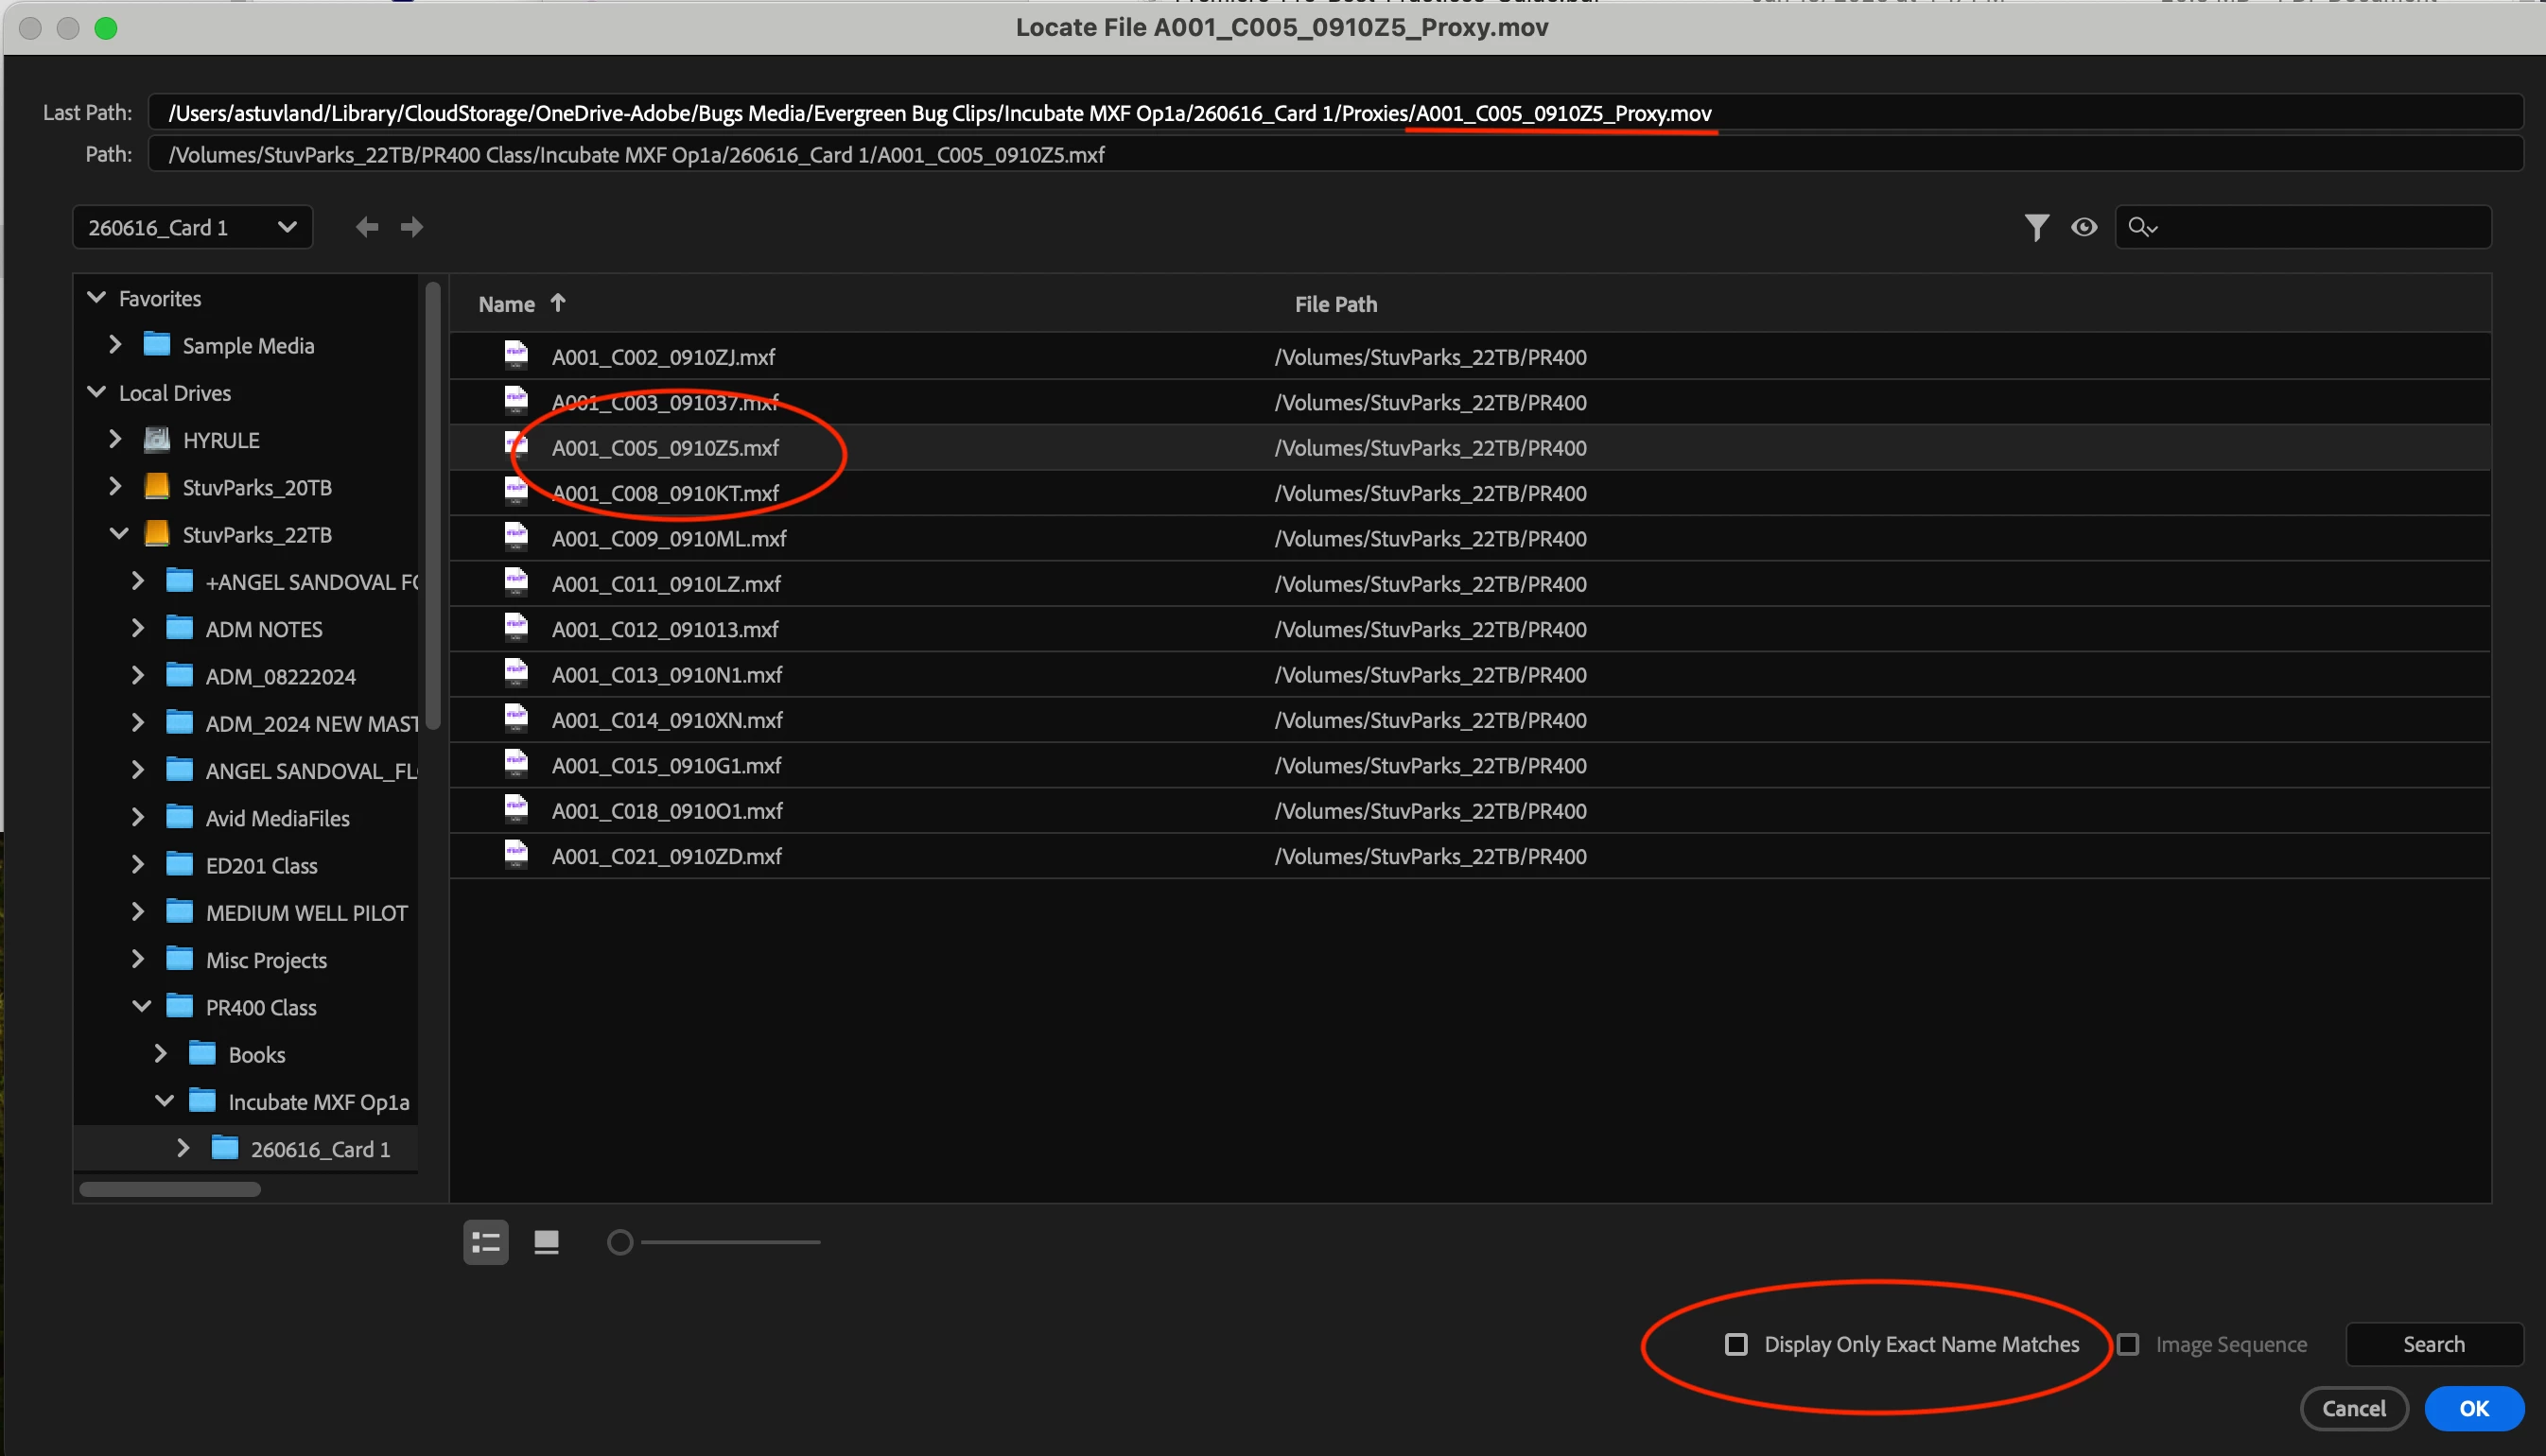Expand the 260616_Card 1 tree folder
The height and width of the screenshot is (1456, 2546).
(183, 1148)
